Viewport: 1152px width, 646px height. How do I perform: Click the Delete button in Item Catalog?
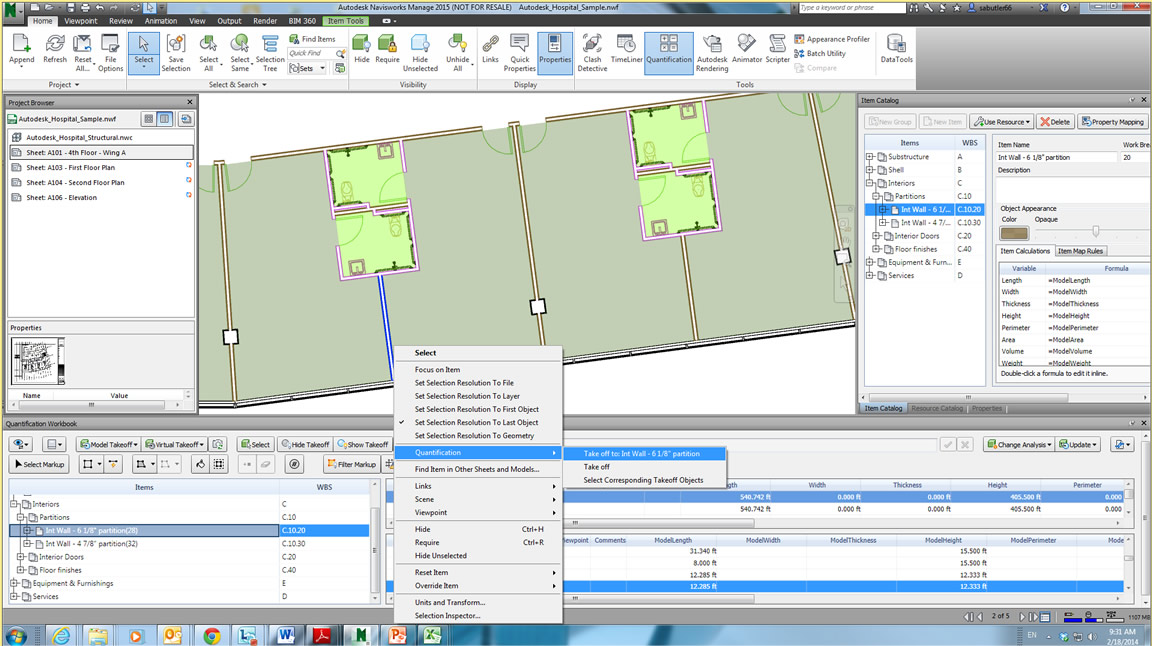click(x=1055, y=122)
